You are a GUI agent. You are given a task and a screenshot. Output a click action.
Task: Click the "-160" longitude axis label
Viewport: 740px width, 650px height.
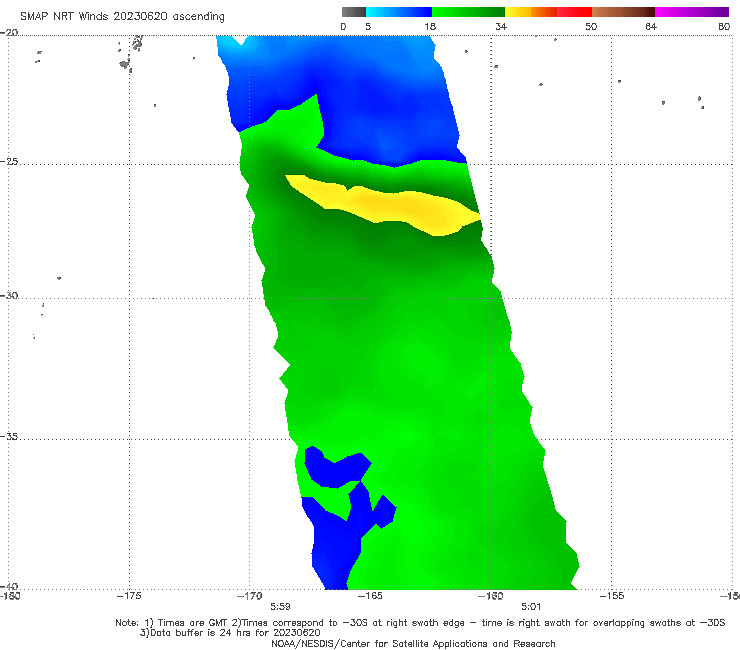click(x=491, y=596)
